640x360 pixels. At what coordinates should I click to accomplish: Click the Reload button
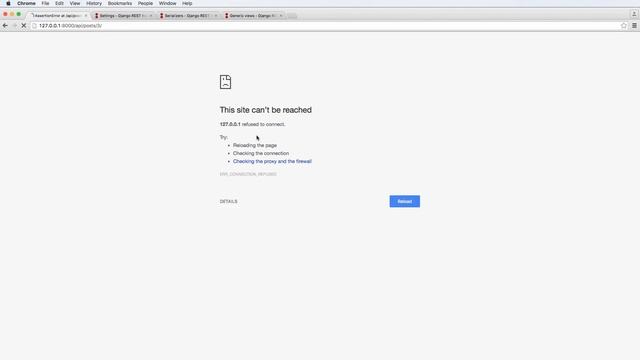(404, 201)
